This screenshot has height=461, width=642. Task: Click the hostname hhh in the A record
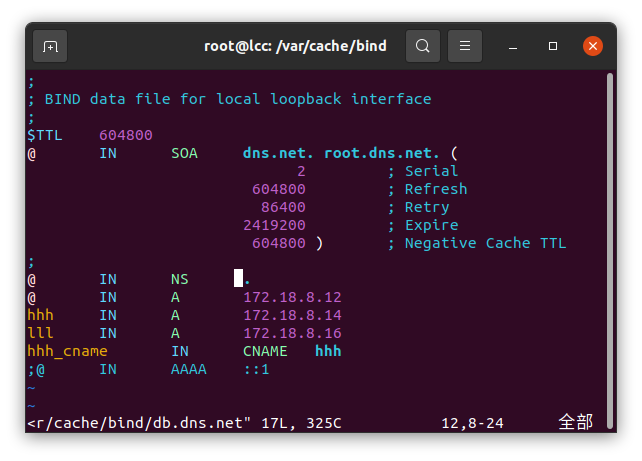(41, 315)
